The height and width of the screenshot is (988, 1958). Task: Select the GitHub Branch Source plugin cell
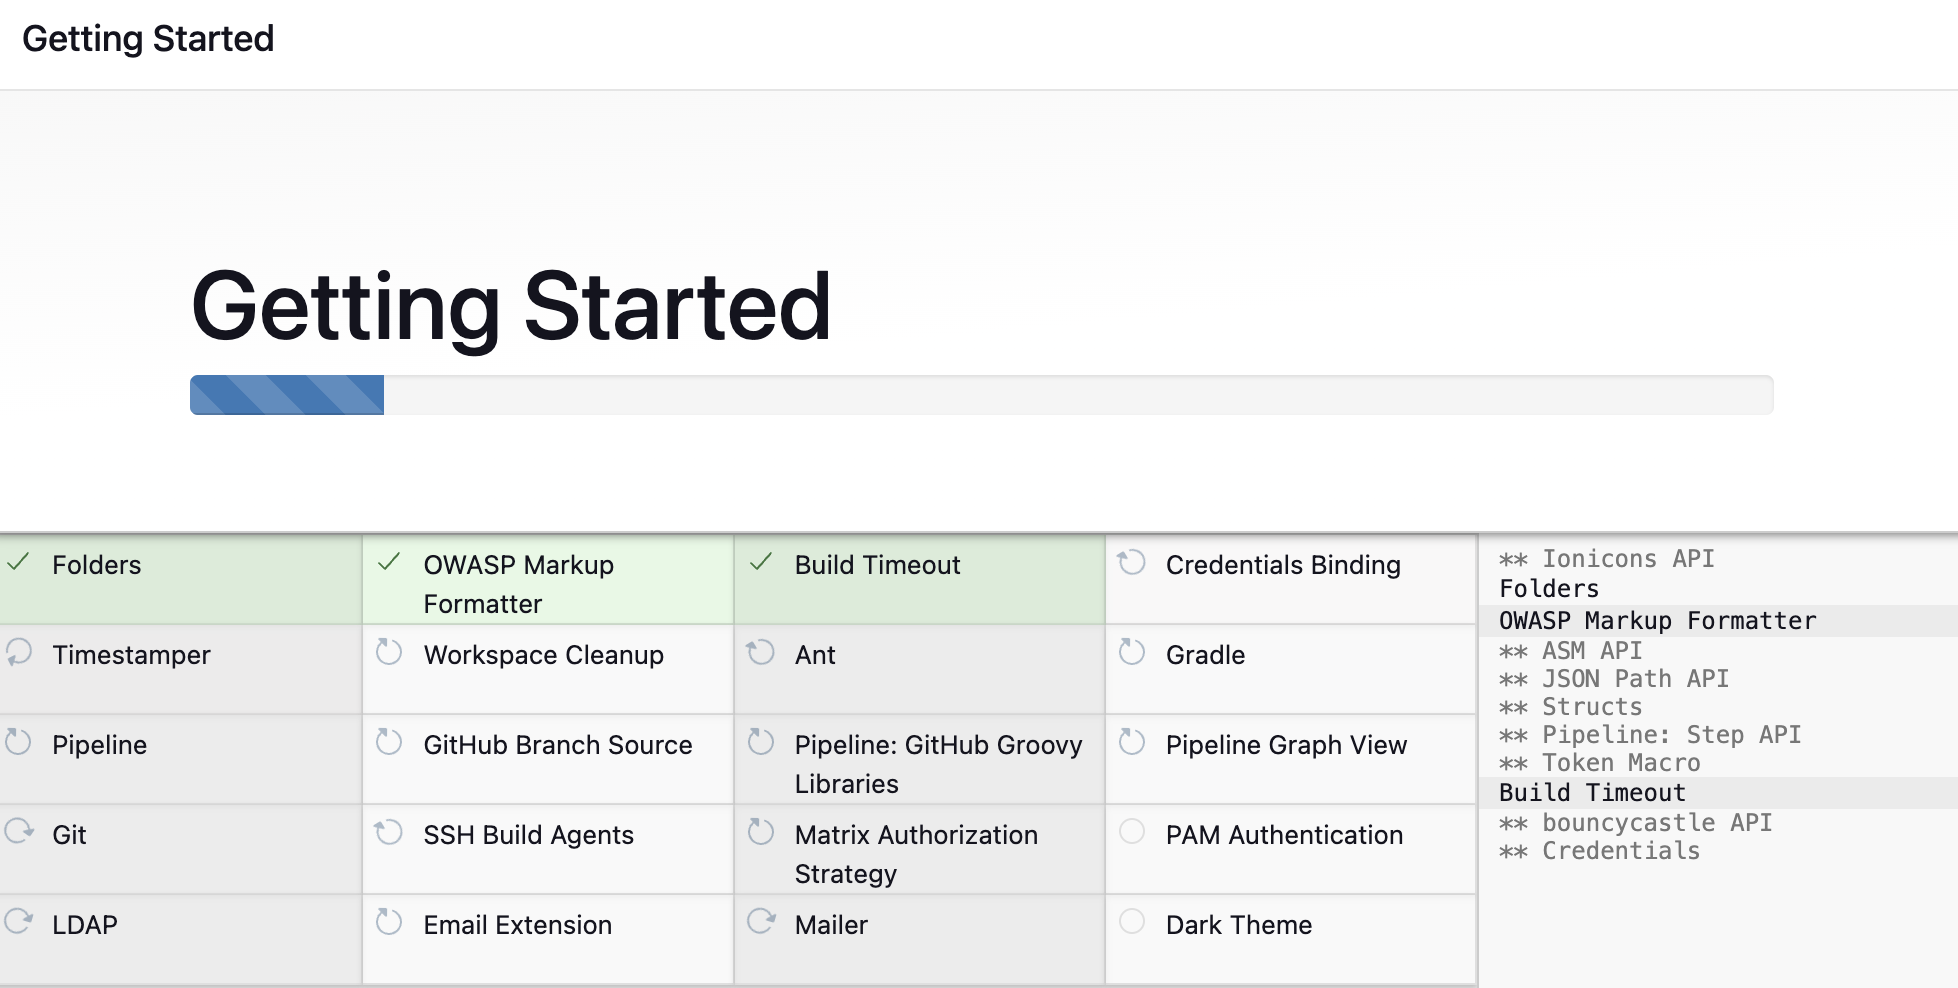coord(548,759)
